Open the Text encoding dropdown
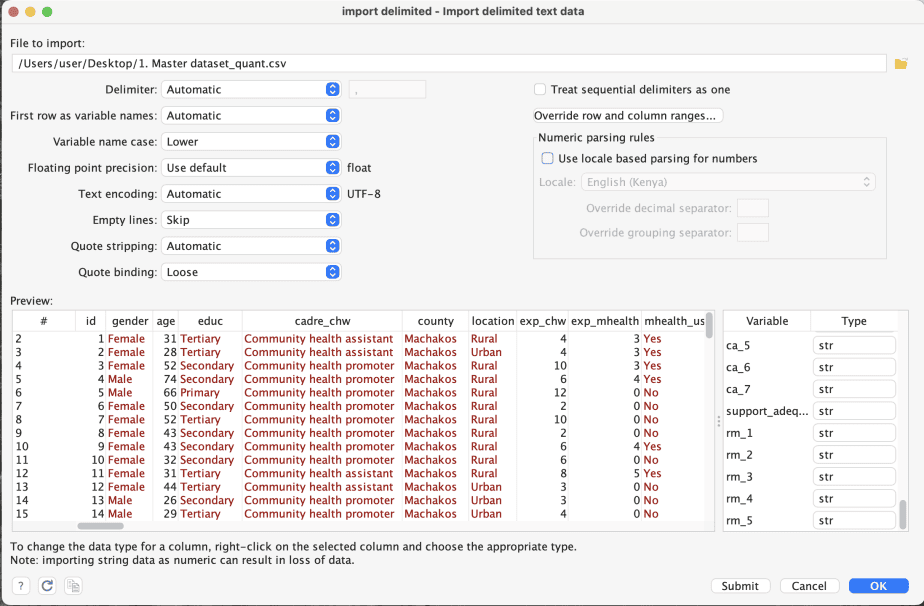Viewport: 924px width, 606px height. [252, 194]
